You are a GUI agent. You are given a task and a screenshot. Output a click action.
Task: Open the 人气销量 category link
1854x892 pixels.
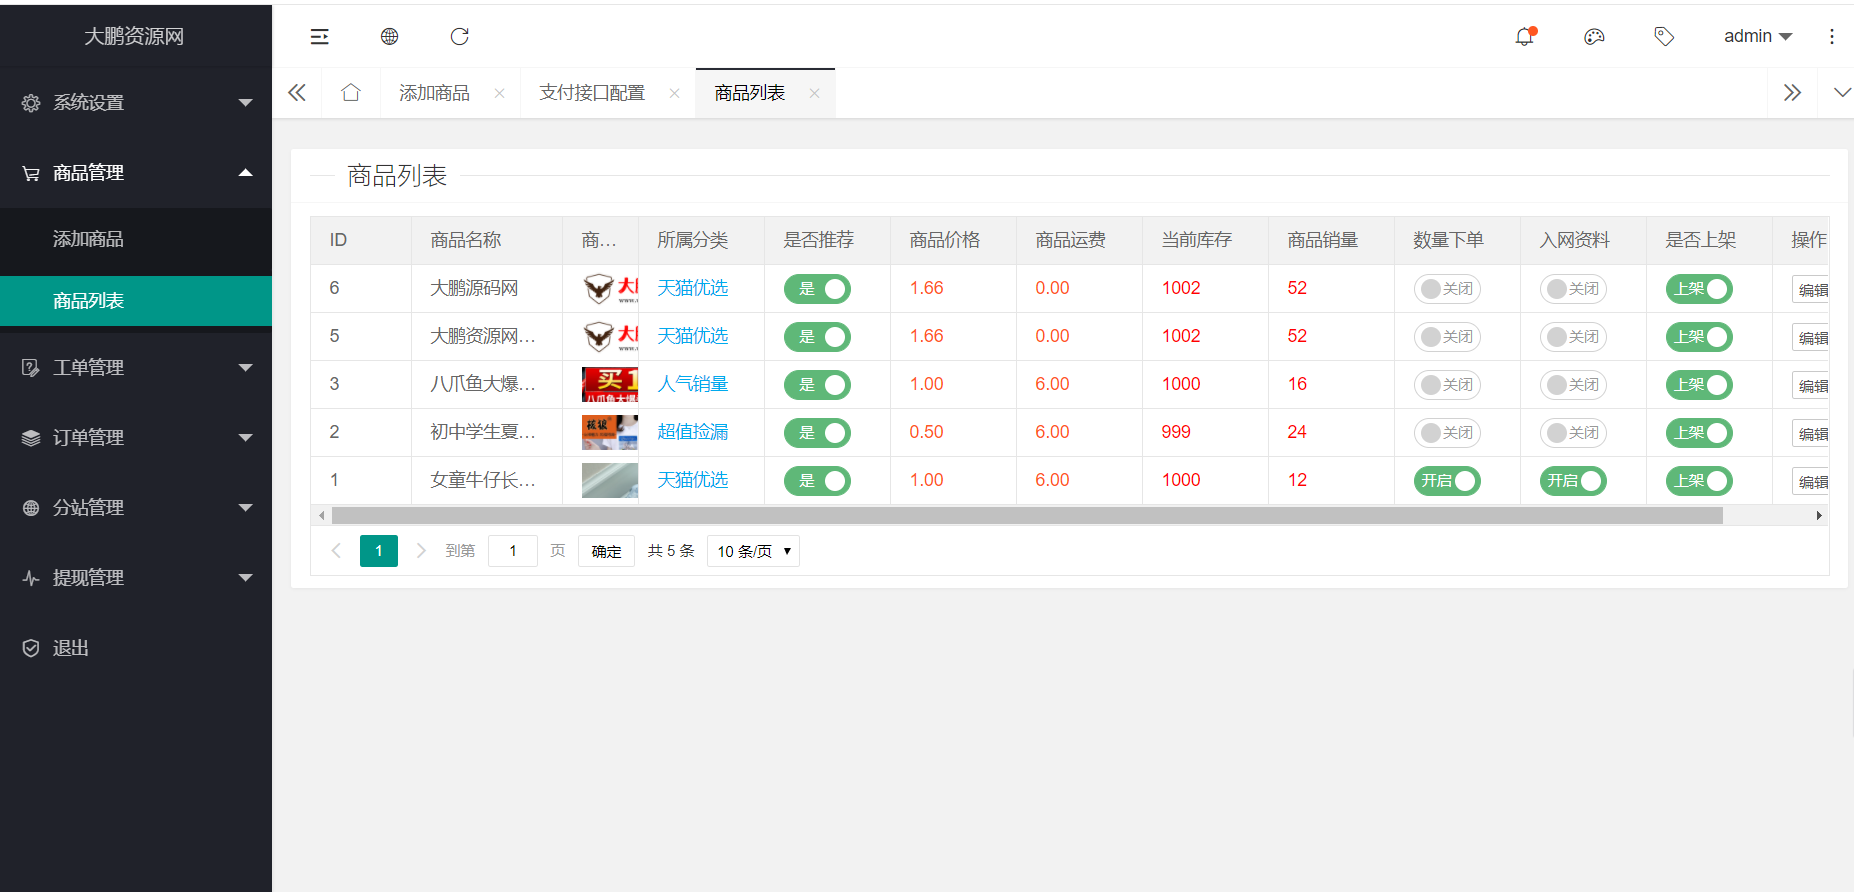pyautogui.click(x=692, y=384)
